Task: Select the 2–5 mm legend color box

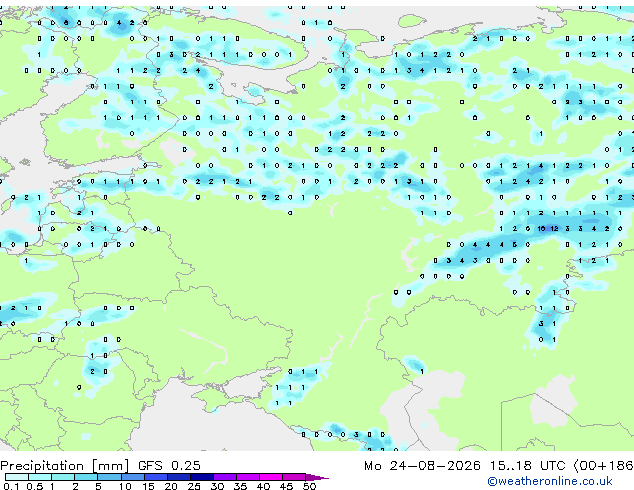Action: click(86, 477)
